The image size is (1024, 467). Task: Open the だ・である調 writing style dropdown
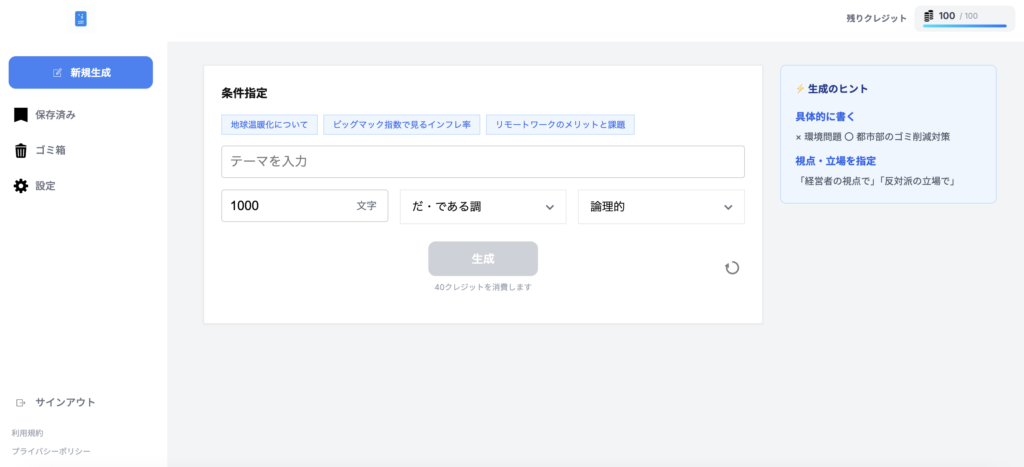point(482,207)
